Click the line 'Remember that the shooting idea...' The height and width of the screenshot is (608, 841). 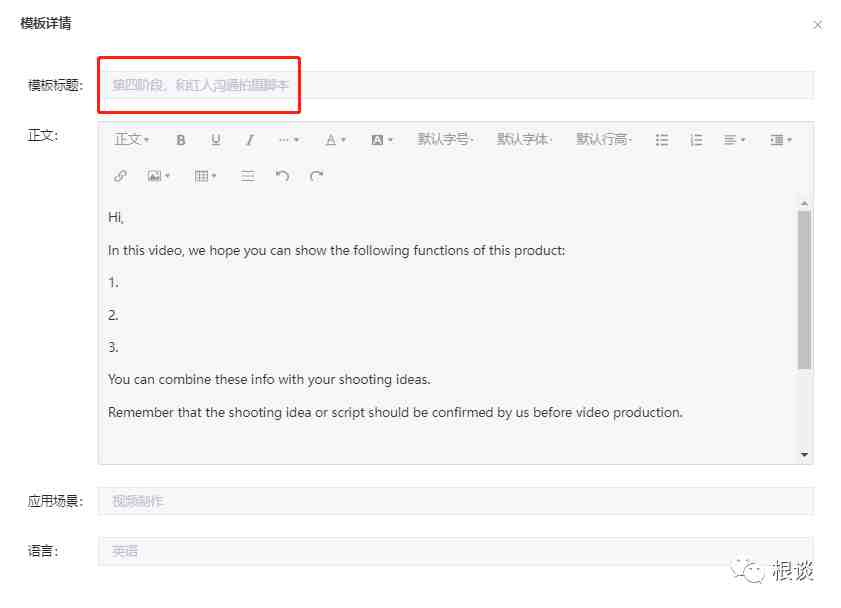(x=395, y=412)
